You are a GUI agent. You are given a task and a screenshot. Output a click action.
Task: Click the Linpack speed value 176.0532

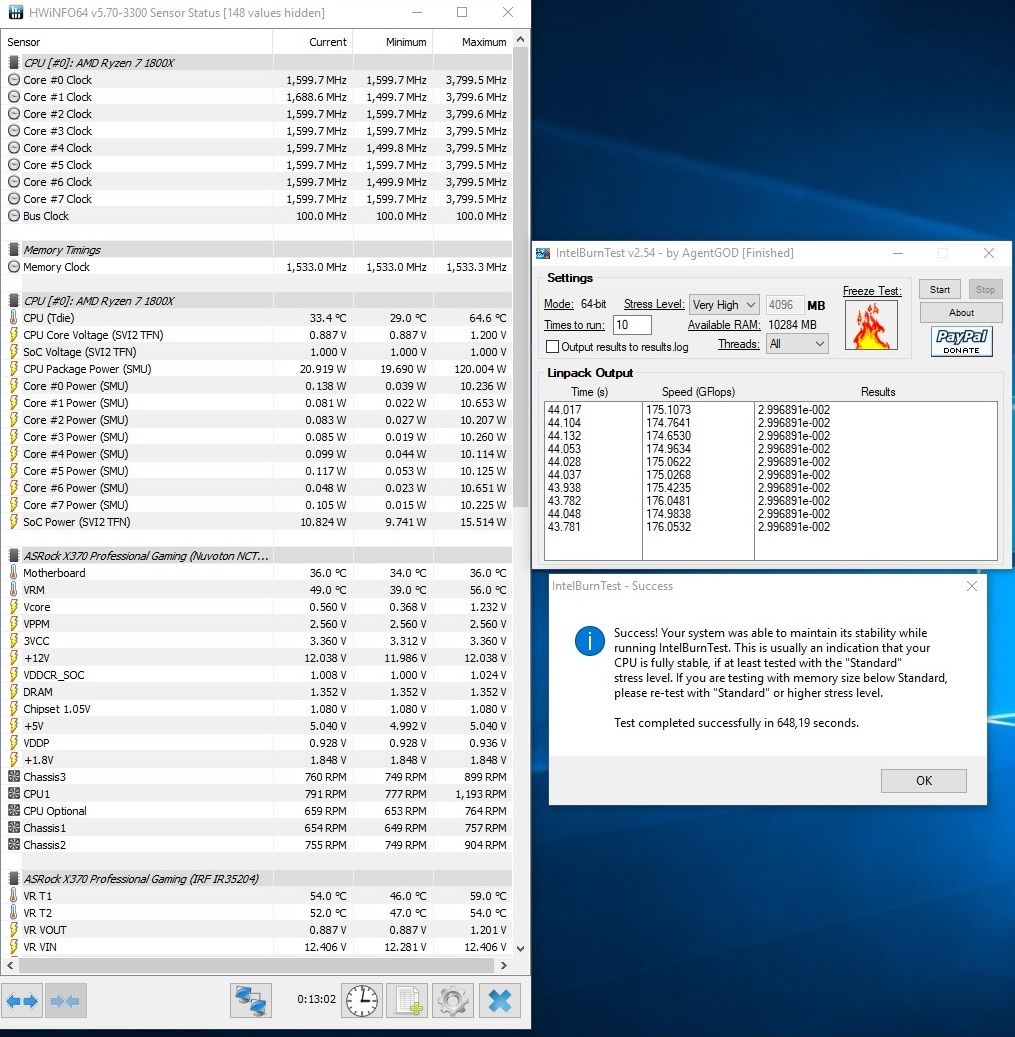pyautogui.click(x=668, y=527)
